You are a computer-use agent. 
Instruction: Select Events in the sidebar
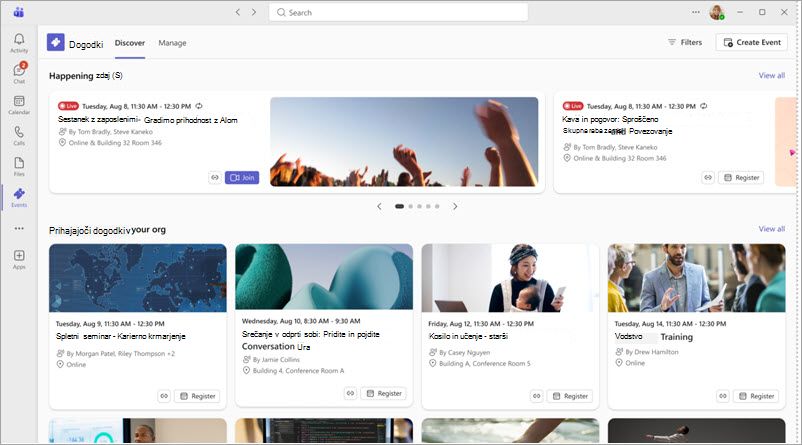coord(19,197)
